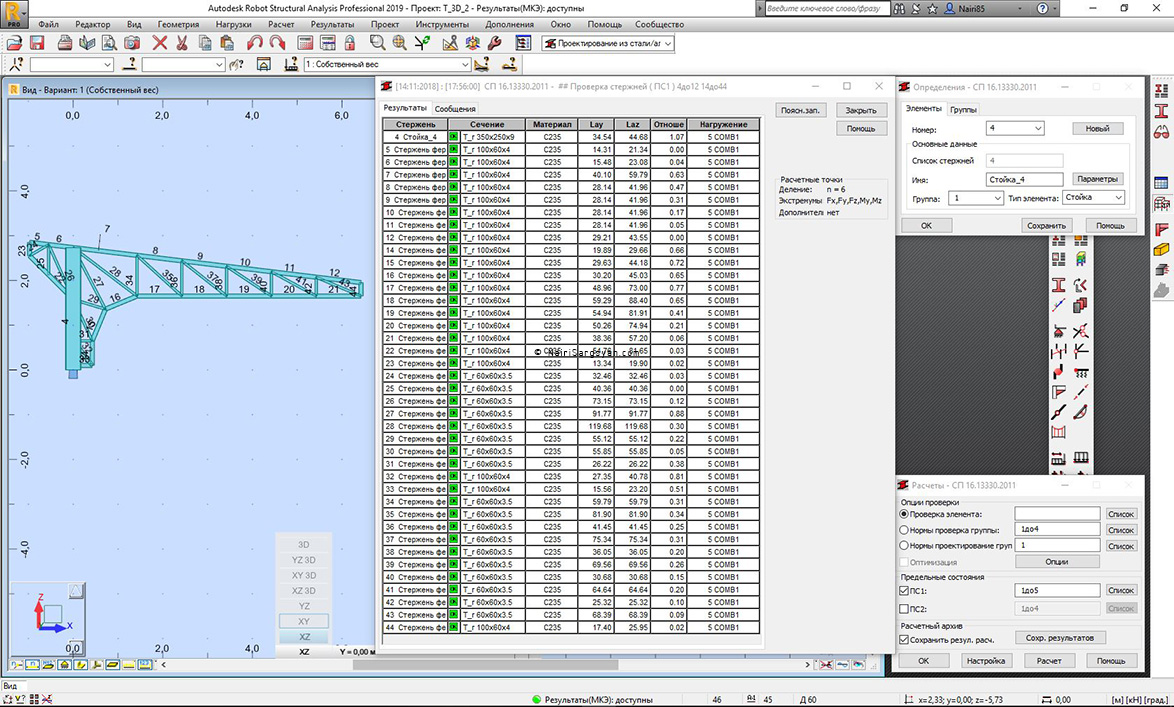Click the padlock results-freeze icon
Screen dimensions: 1174x707
coord(350,43)
